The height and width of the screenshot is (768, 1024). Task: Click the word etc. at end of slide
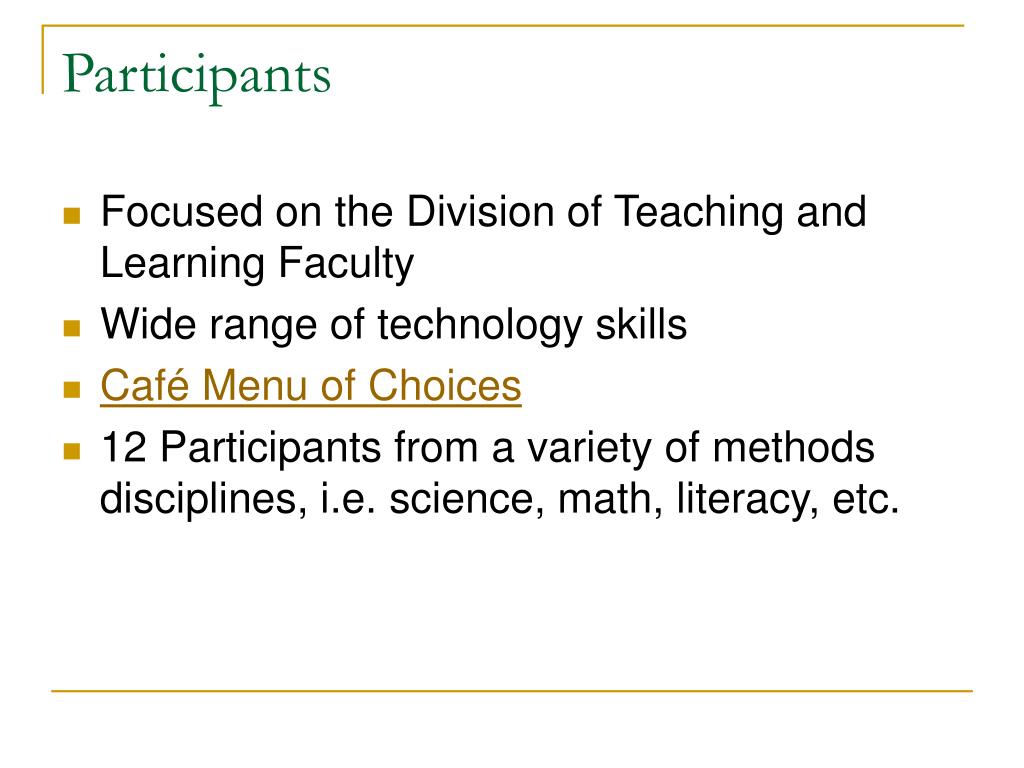(x=866, y=500)
